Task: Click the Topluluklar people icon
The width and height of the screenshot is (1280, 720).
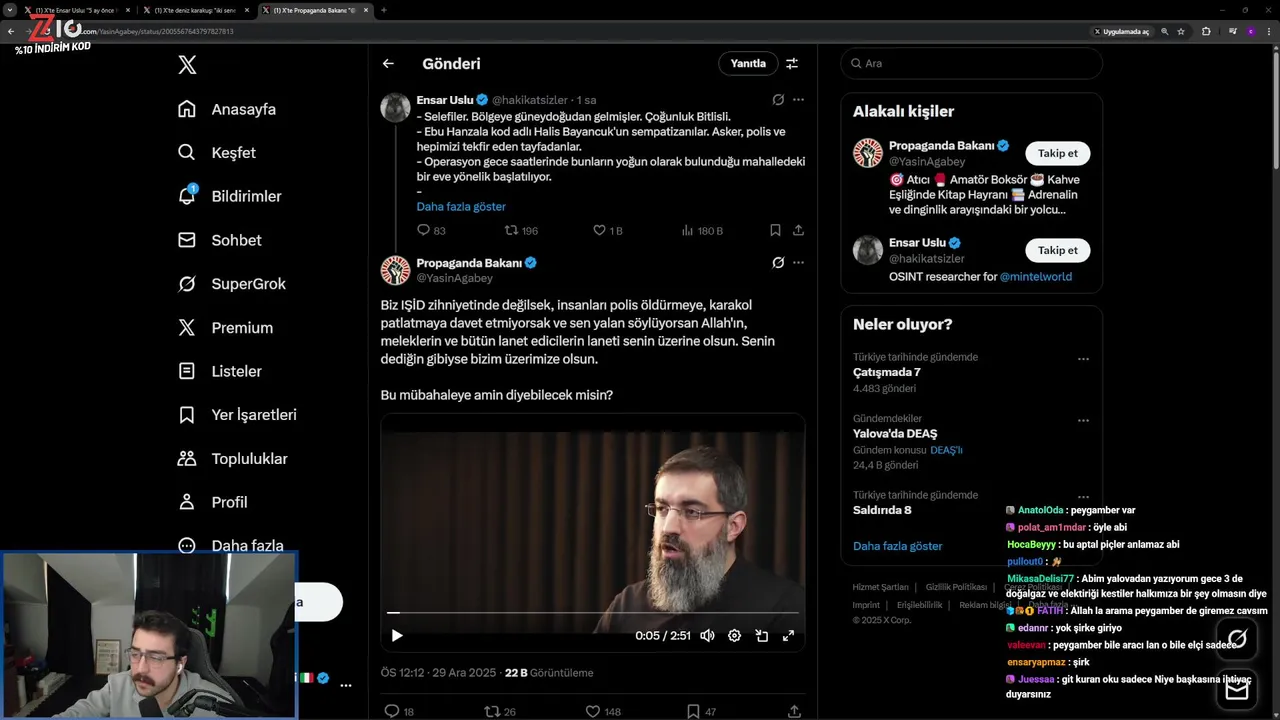Action: [187, 459]
